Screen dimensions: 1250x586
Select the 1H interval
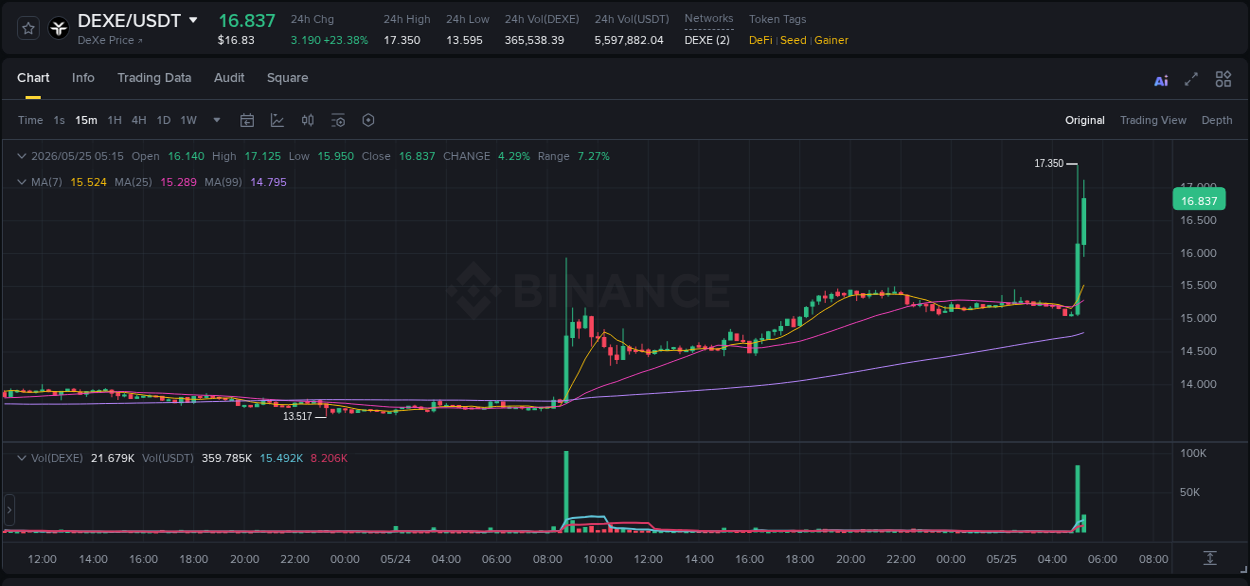(x=114, y=120)
